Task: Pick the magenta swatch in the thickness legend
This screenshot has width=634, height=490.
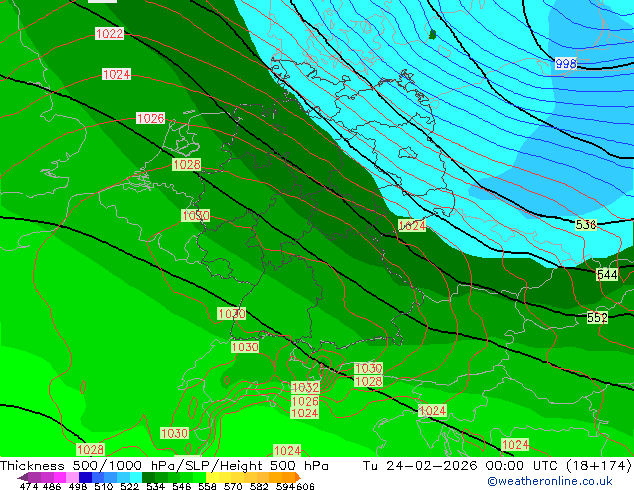Action: [60, 477]
